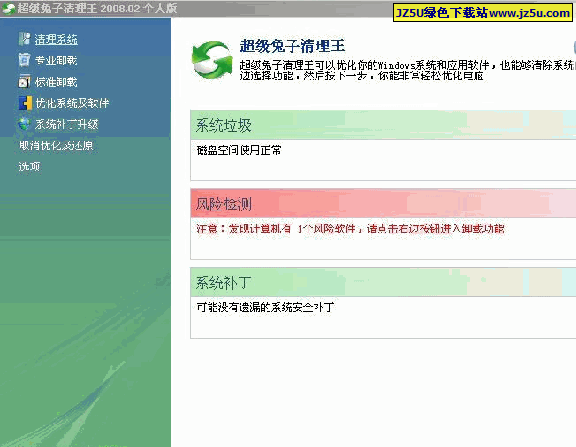Open 选项 in the sidebar

(29, 166)
